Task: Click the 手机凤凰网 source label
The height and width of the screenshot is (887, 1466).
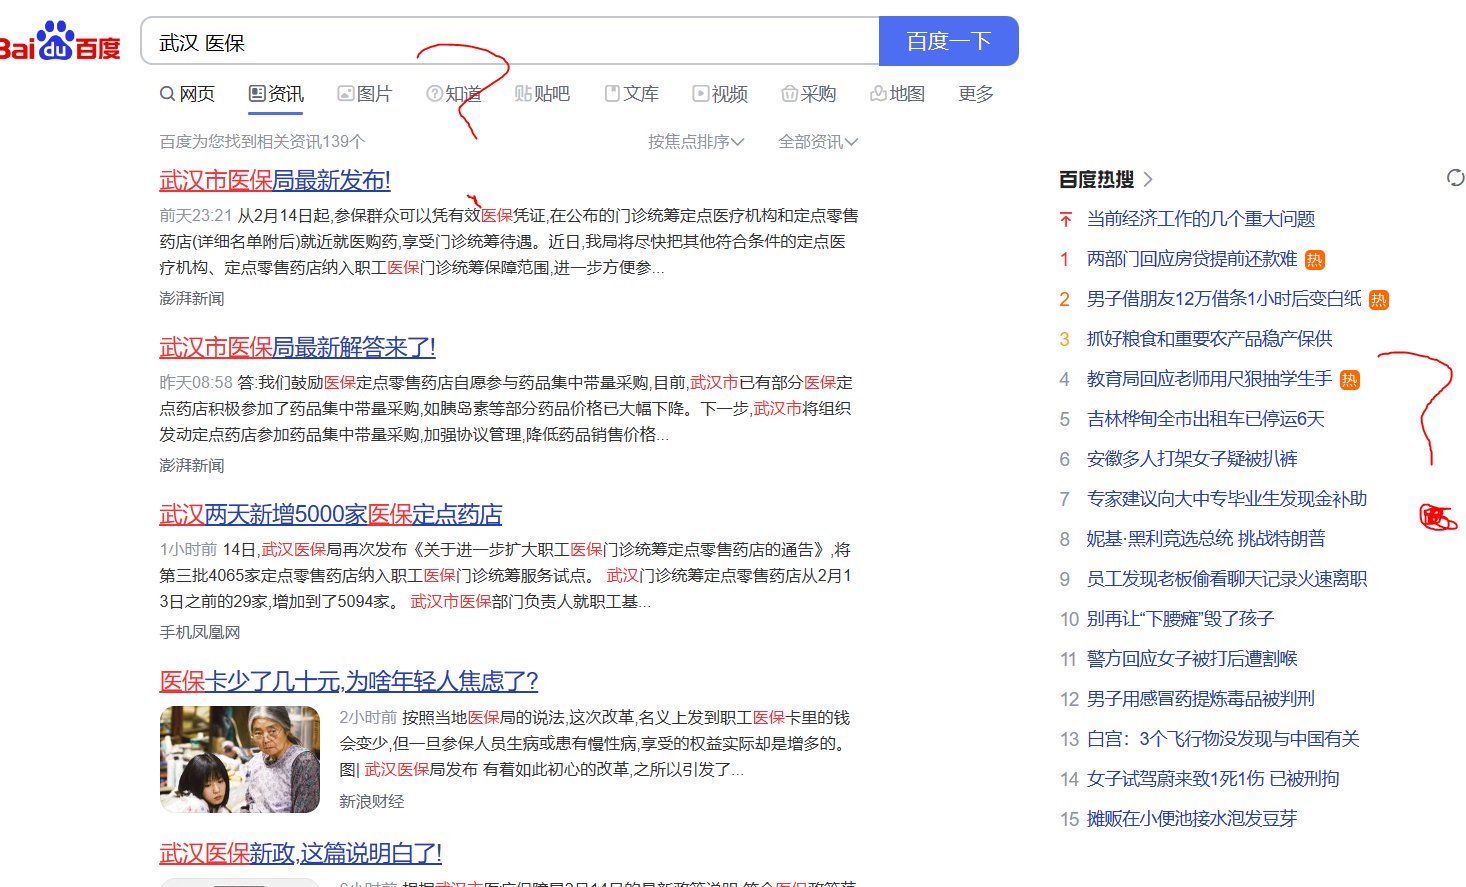Action: pyautogui.click(x=200, y=632)
